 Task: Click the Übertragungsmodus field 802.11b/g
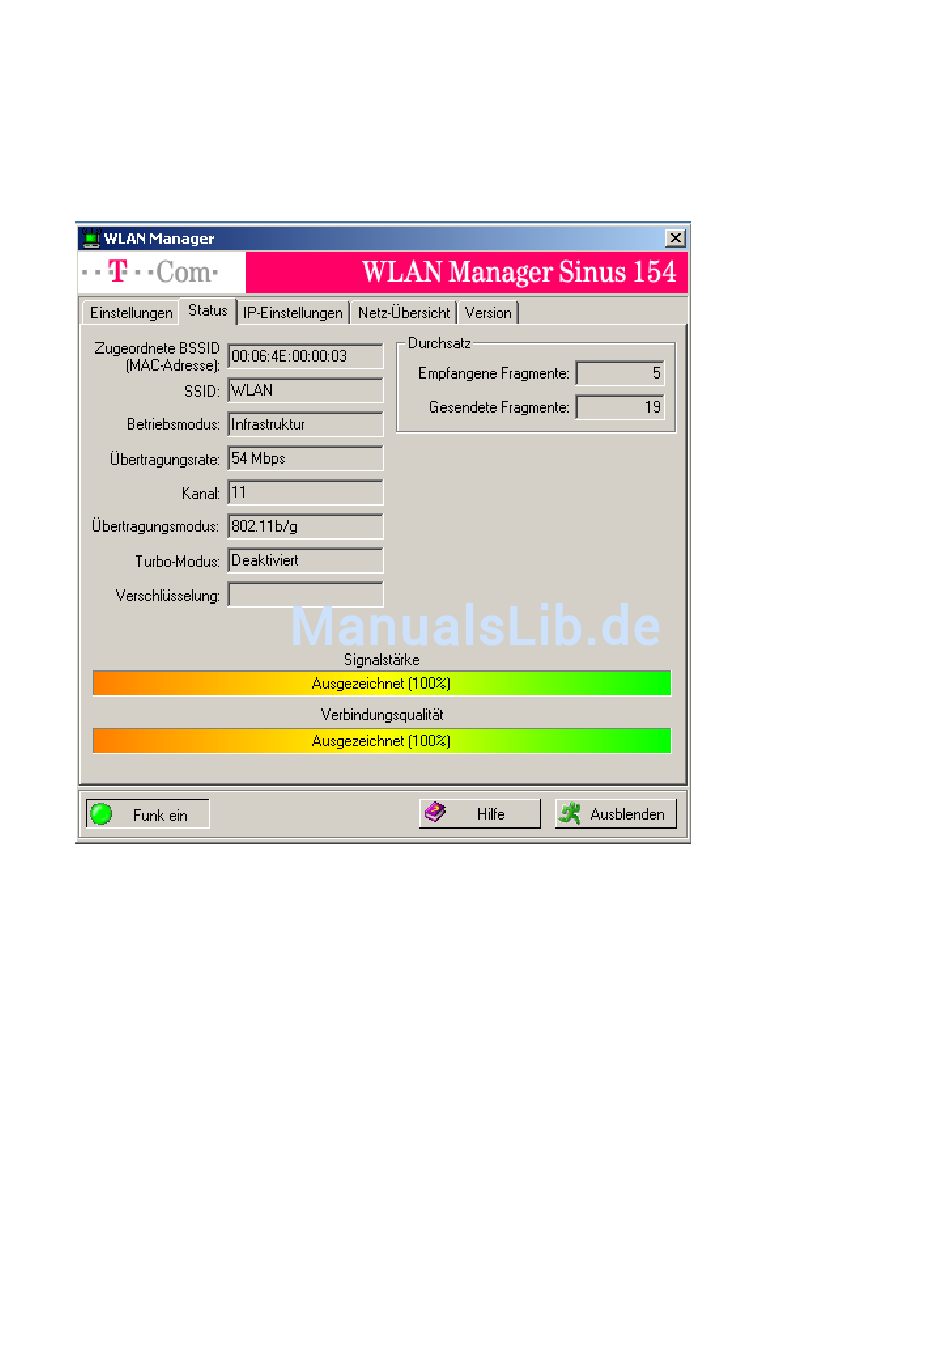[x=305, y=526]
